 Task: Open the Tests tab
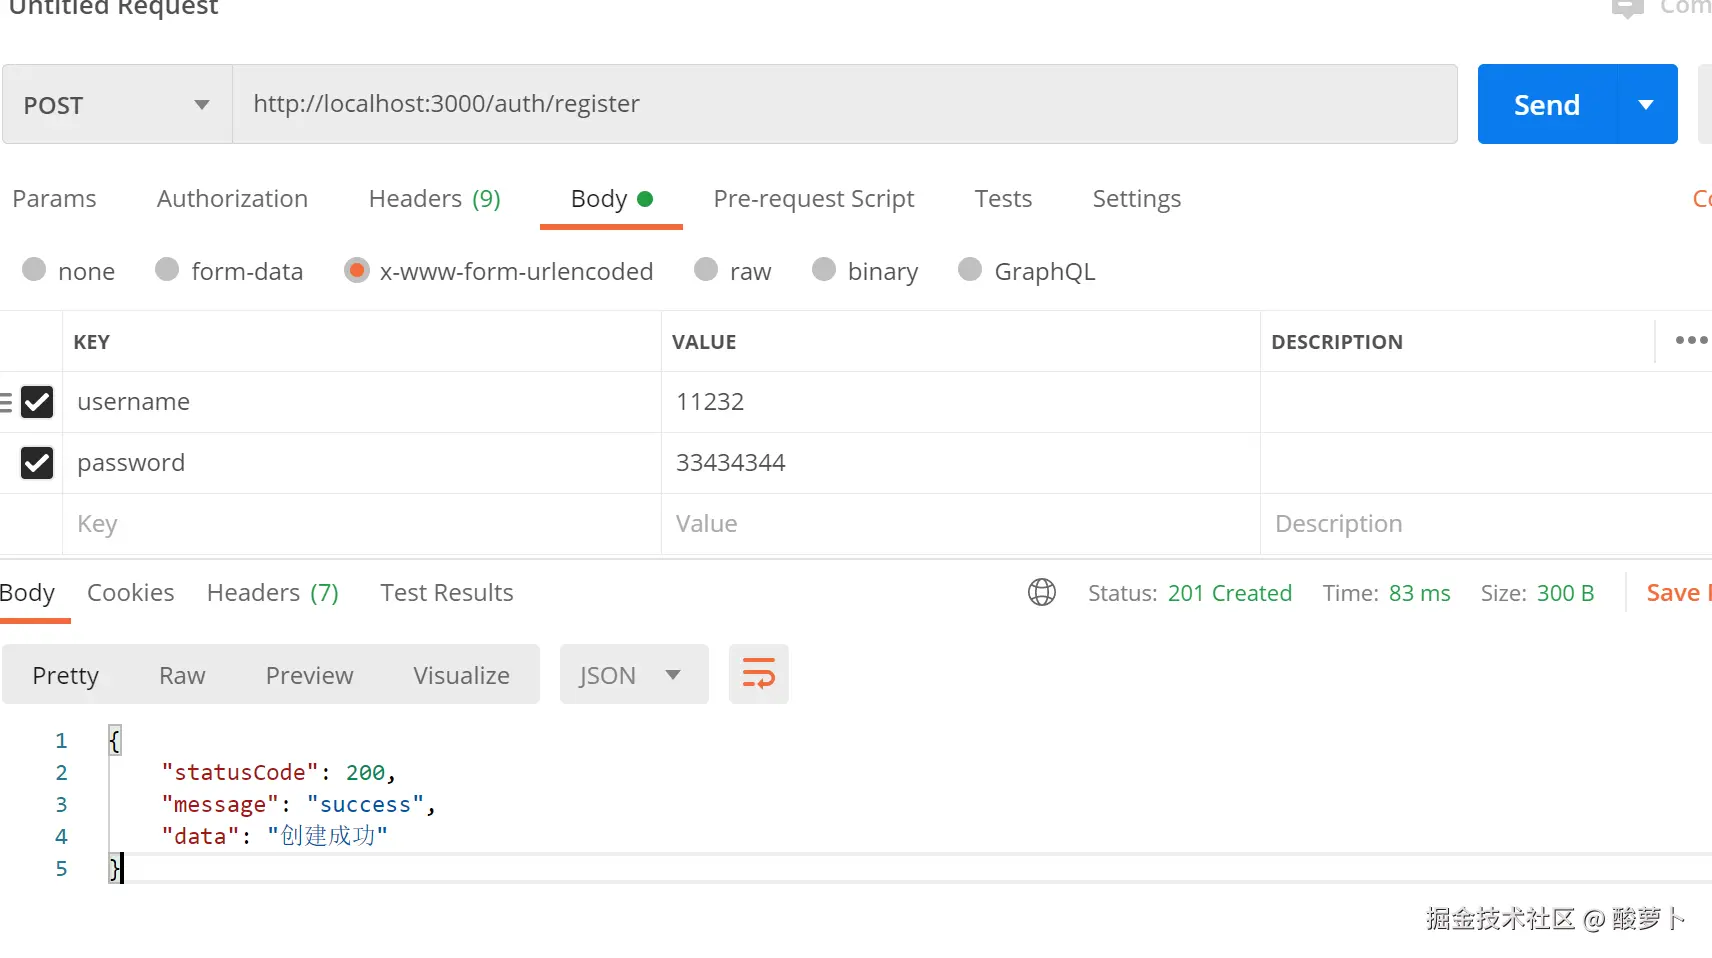1003,199
